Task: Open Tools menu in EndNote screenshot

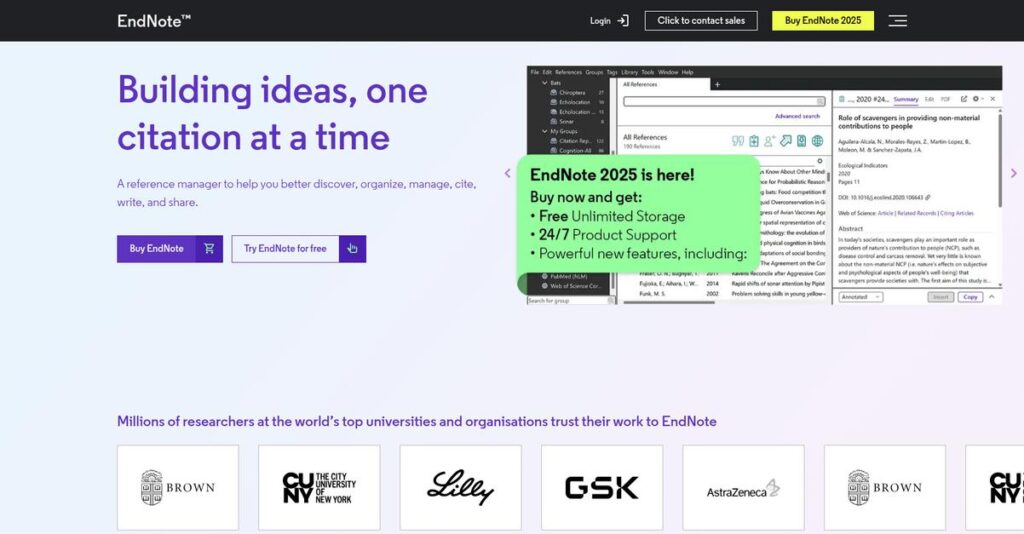Action: (x=647, y=72)
